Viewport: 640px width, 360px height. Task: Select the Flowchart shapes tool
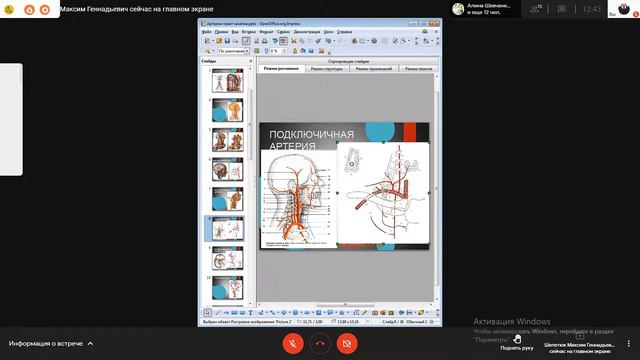(318, 313)
